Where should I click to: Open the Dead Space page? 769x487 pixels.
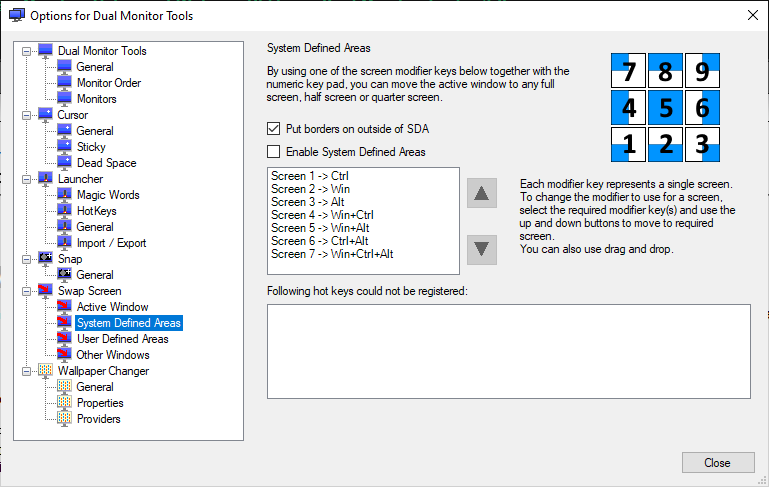tap(106, 163)
